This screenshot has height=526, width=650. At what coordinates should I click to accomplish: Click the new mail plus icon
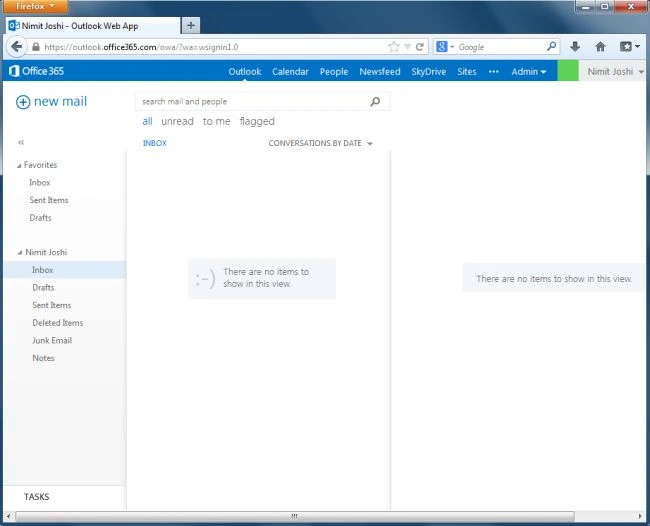pos(23,102)
